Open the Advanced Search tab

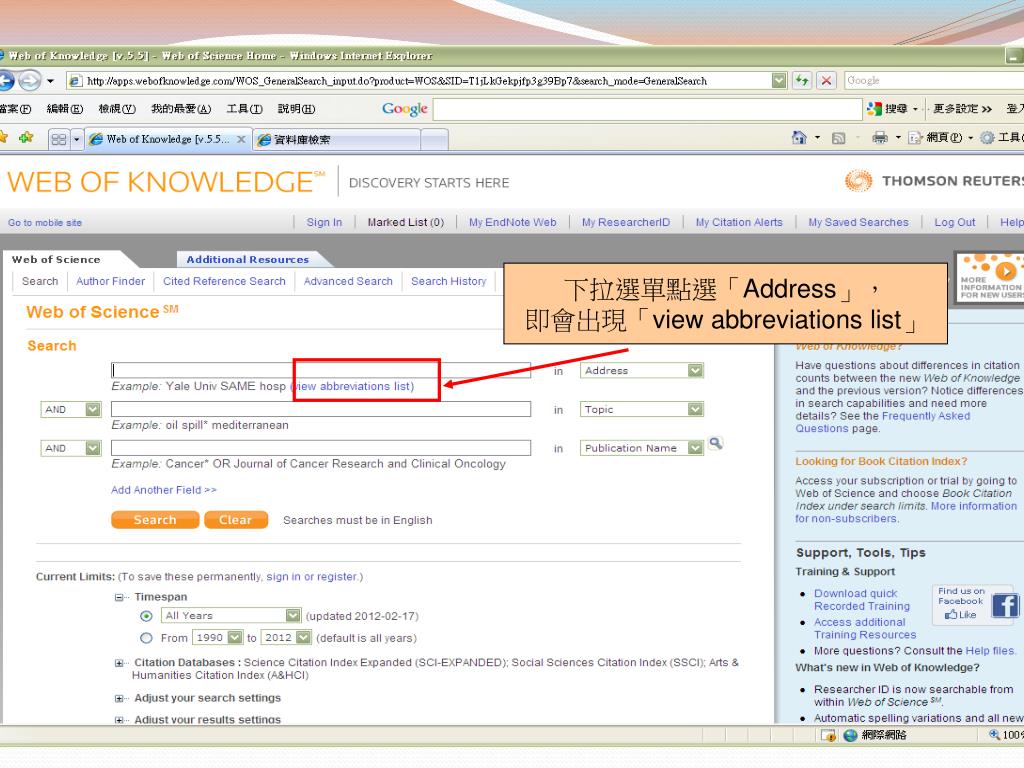tap(348, 281)
